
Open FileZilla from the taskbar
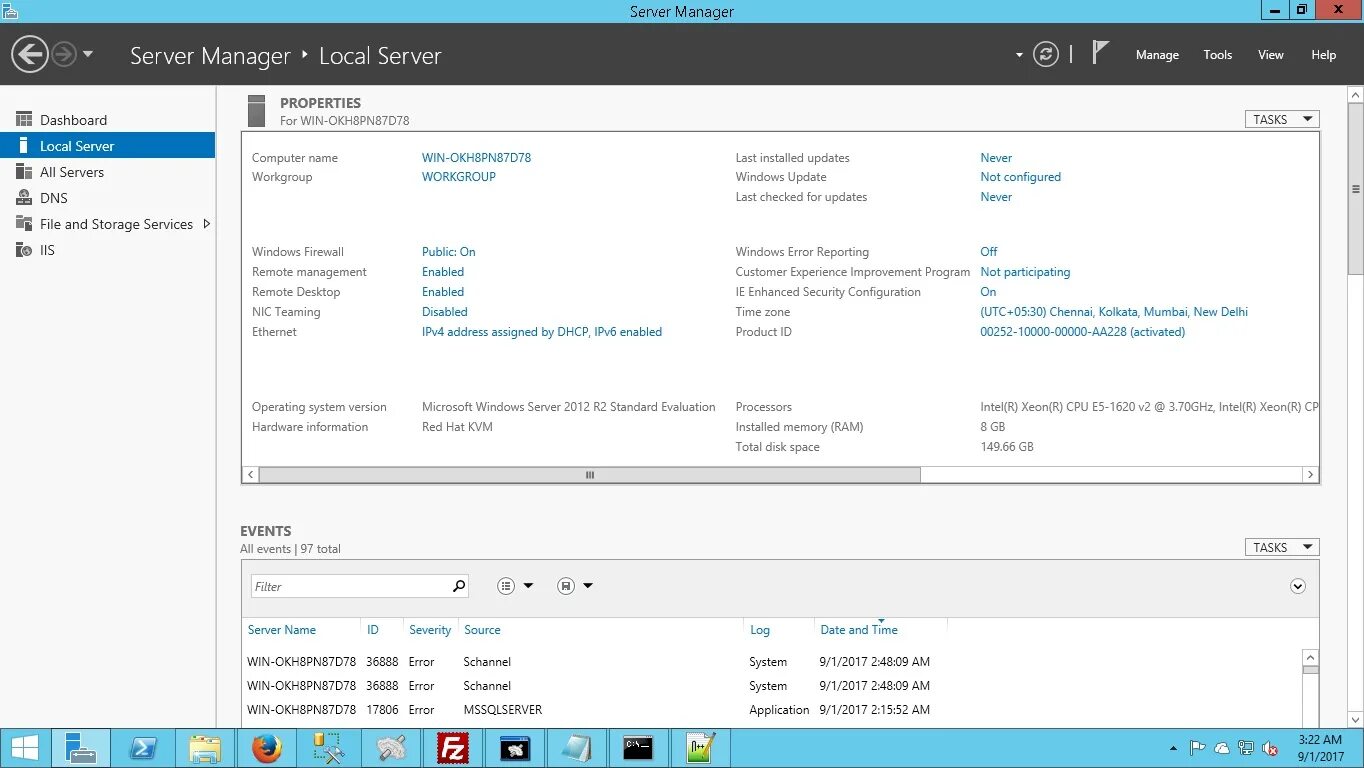click(x=453, y=748)
